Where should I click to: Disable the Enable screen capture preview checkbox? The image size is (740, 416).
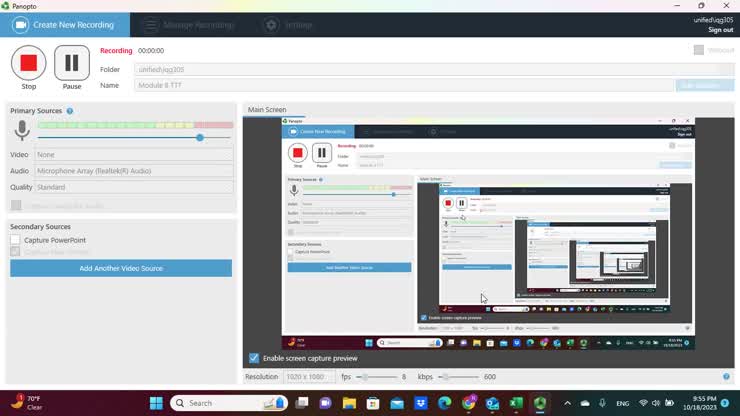coord(254,358)
